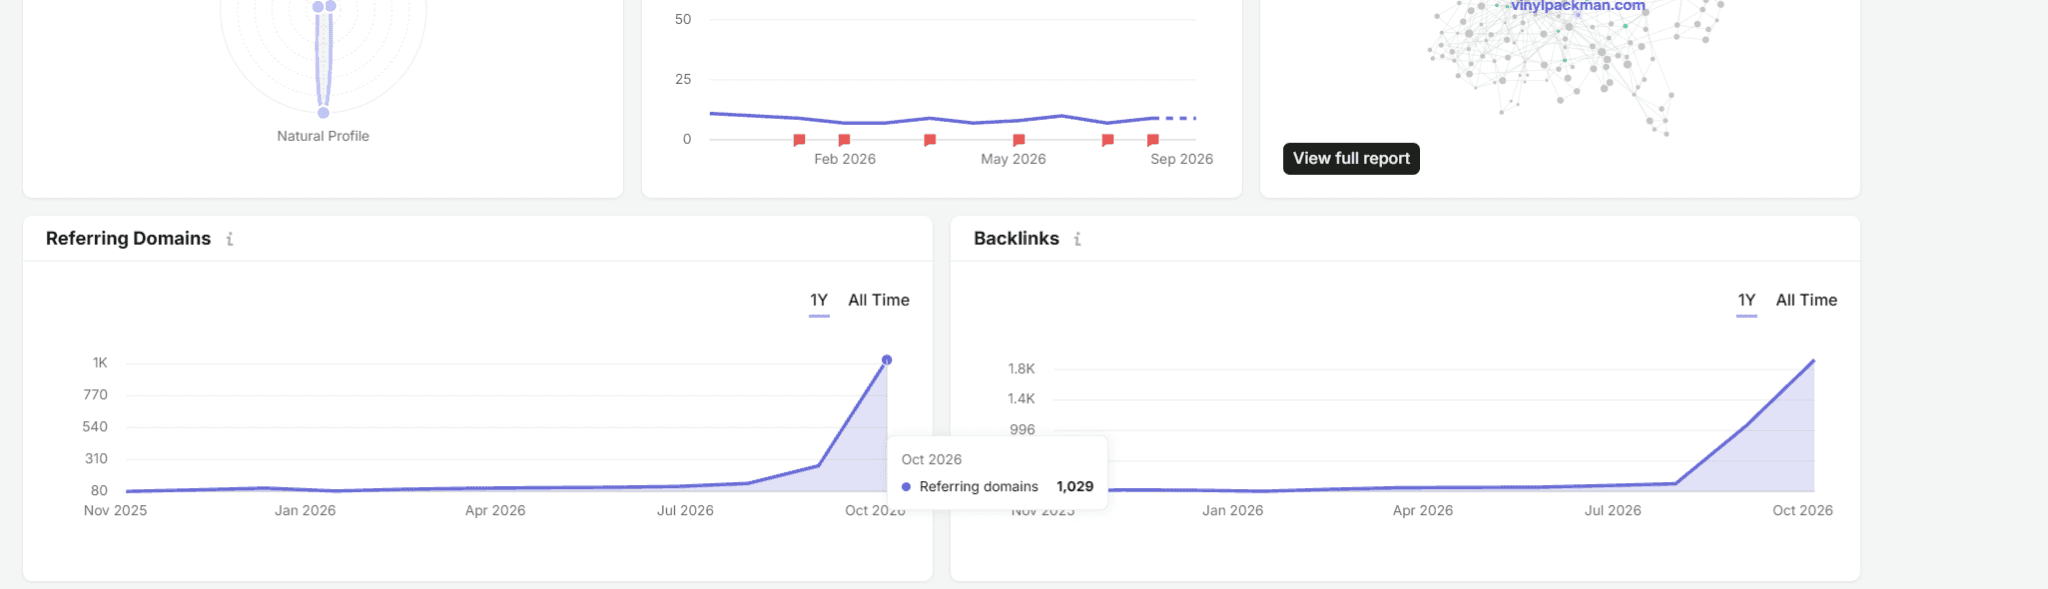Click the Jul 2026 label on Referring Domains axis
The height and width of the screenshot is (589, 2048).
685,510
